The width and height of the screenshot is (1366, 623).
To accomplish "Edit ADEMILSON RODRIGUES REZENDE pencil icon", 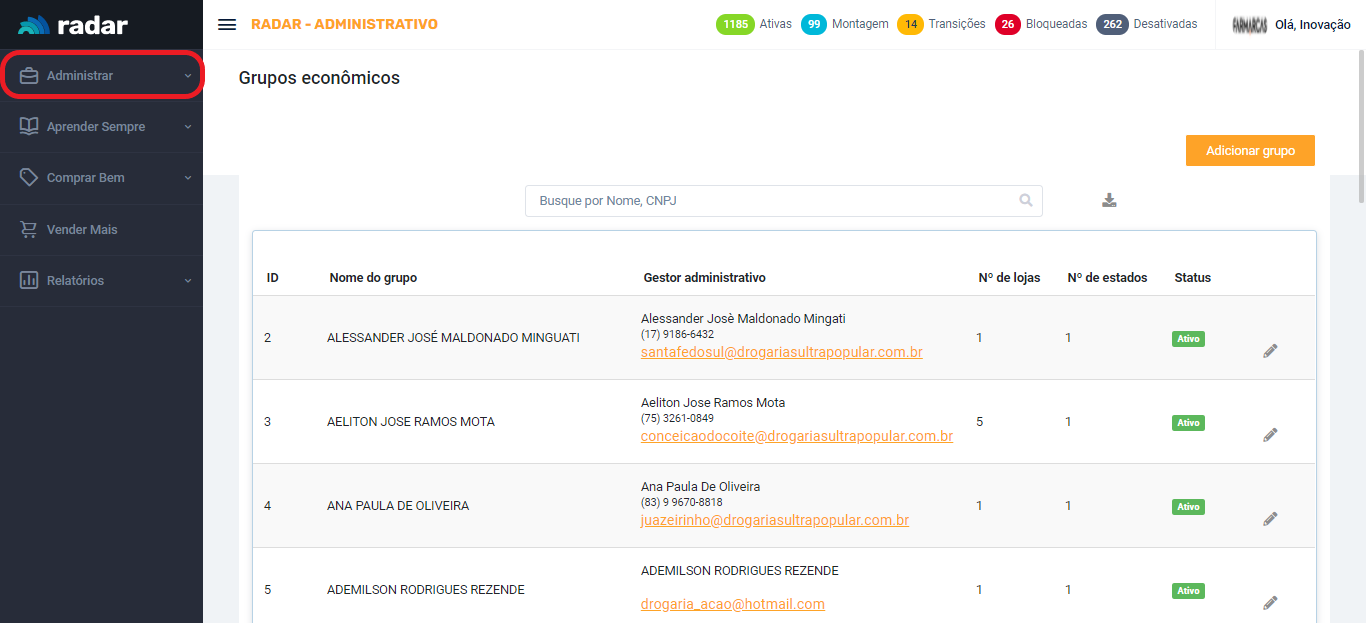I will 1270,603.
